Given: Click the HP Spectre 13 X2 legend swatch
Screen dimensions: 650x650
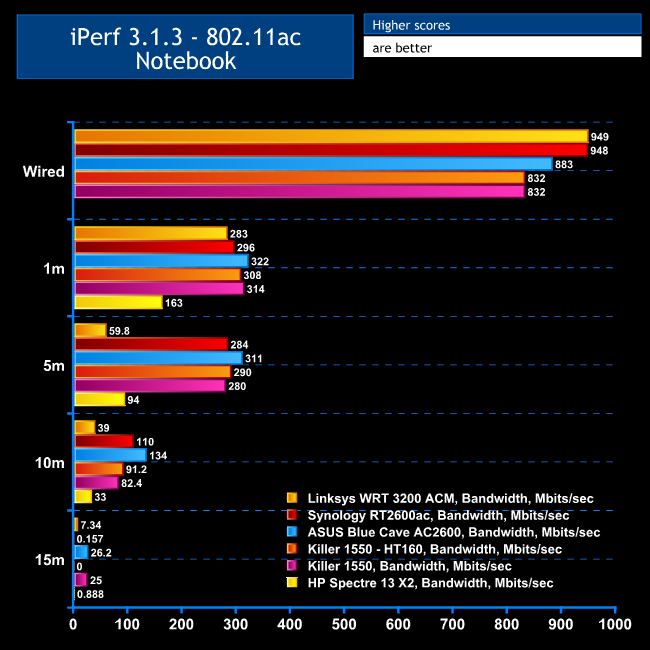Looking at the screenshot, I should [x=292, y=583].
